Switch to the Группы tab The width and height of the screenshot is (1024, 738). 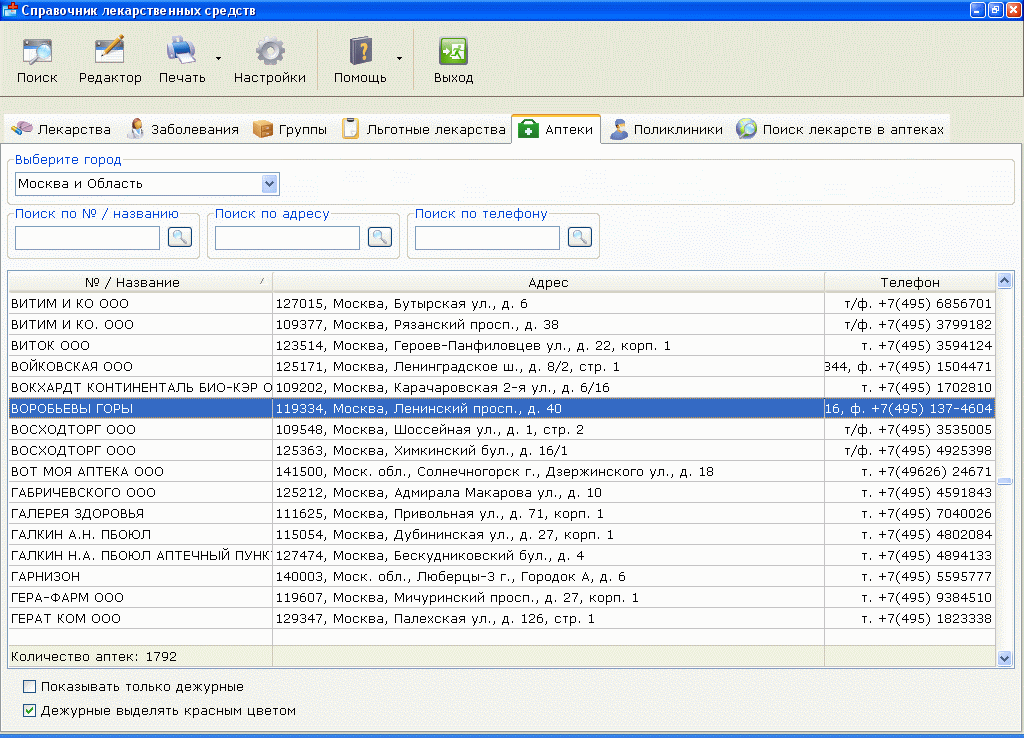[x=290, y=129]
